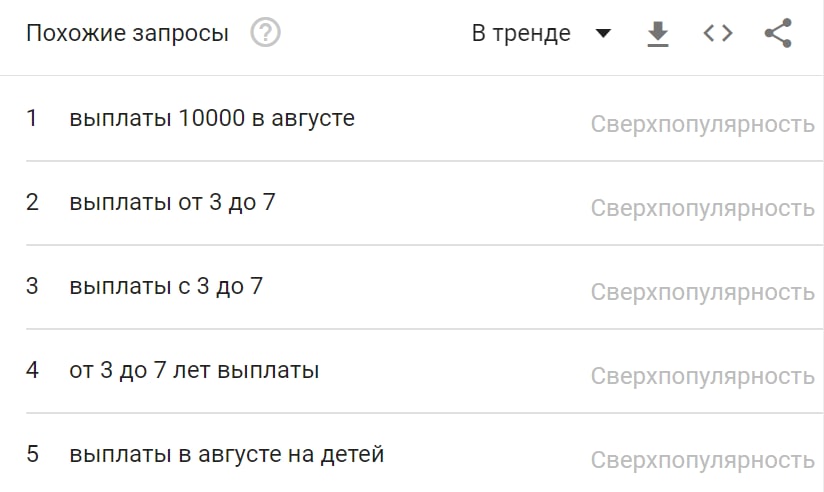This screenshot has width=824, height=492.
Task: Click Сверхпопулярность label in third row
Action: (702, 292)
